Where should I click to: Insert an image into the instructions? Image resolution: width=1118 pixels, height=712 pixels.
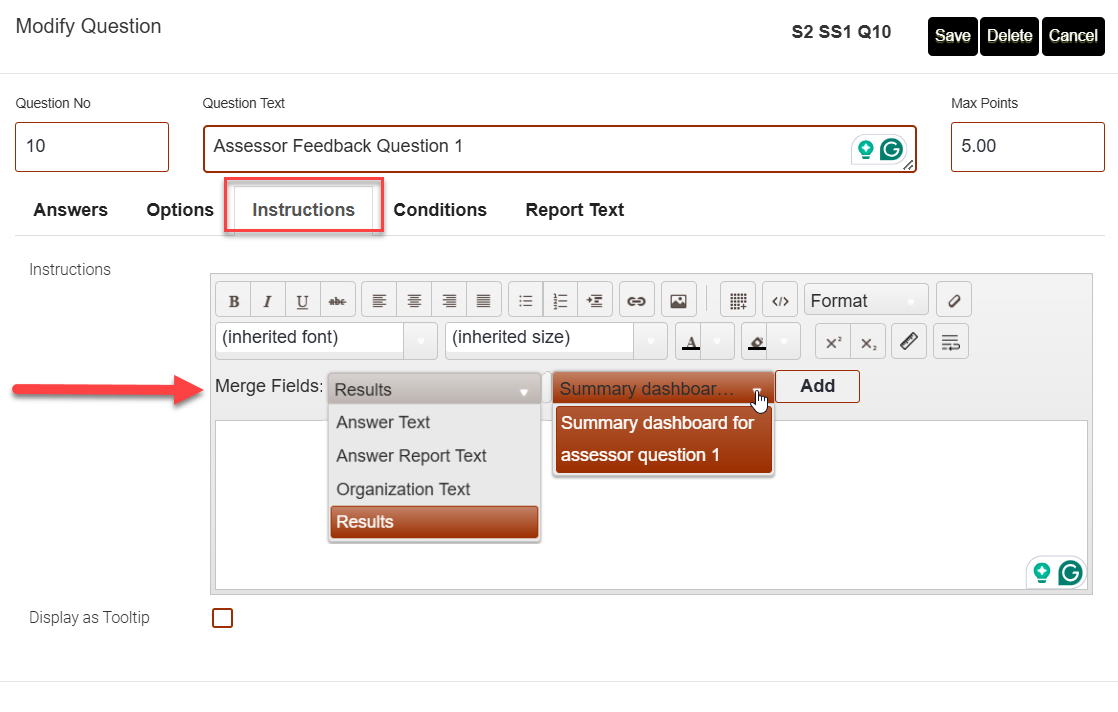pos(678,301)
